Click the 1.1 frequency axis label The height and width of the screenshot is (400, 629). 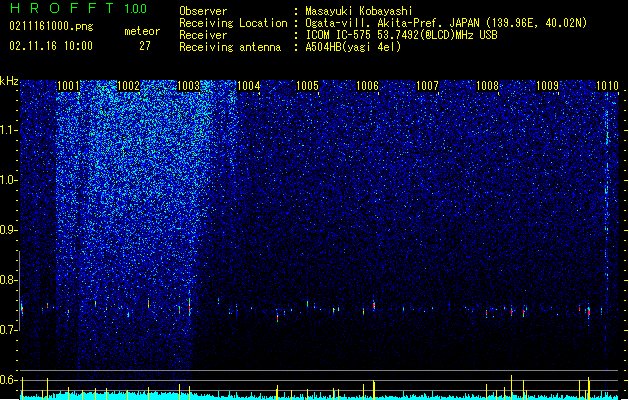pyautogui.click(x=8, y=130)
